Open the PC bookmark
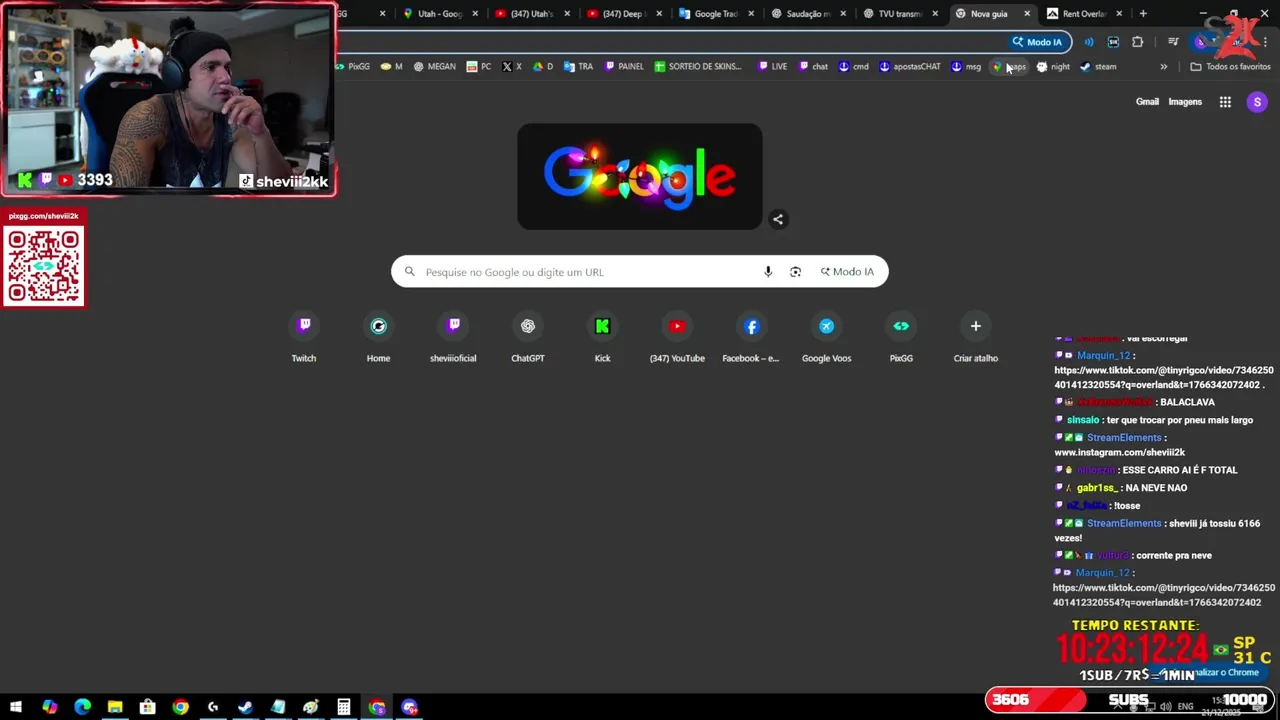Screen dimensions: 1280x720 [479, 67]
